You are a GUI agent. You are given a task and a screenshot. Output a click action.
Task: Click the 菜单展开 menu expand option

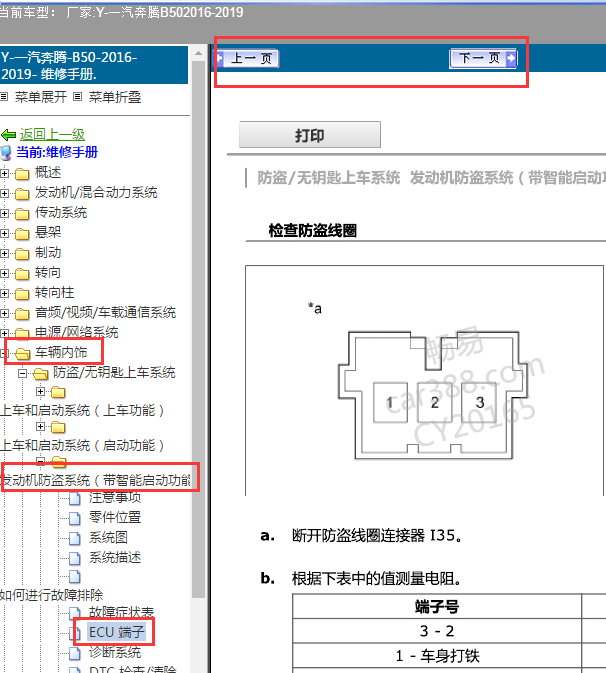click(x=40, y=97)
